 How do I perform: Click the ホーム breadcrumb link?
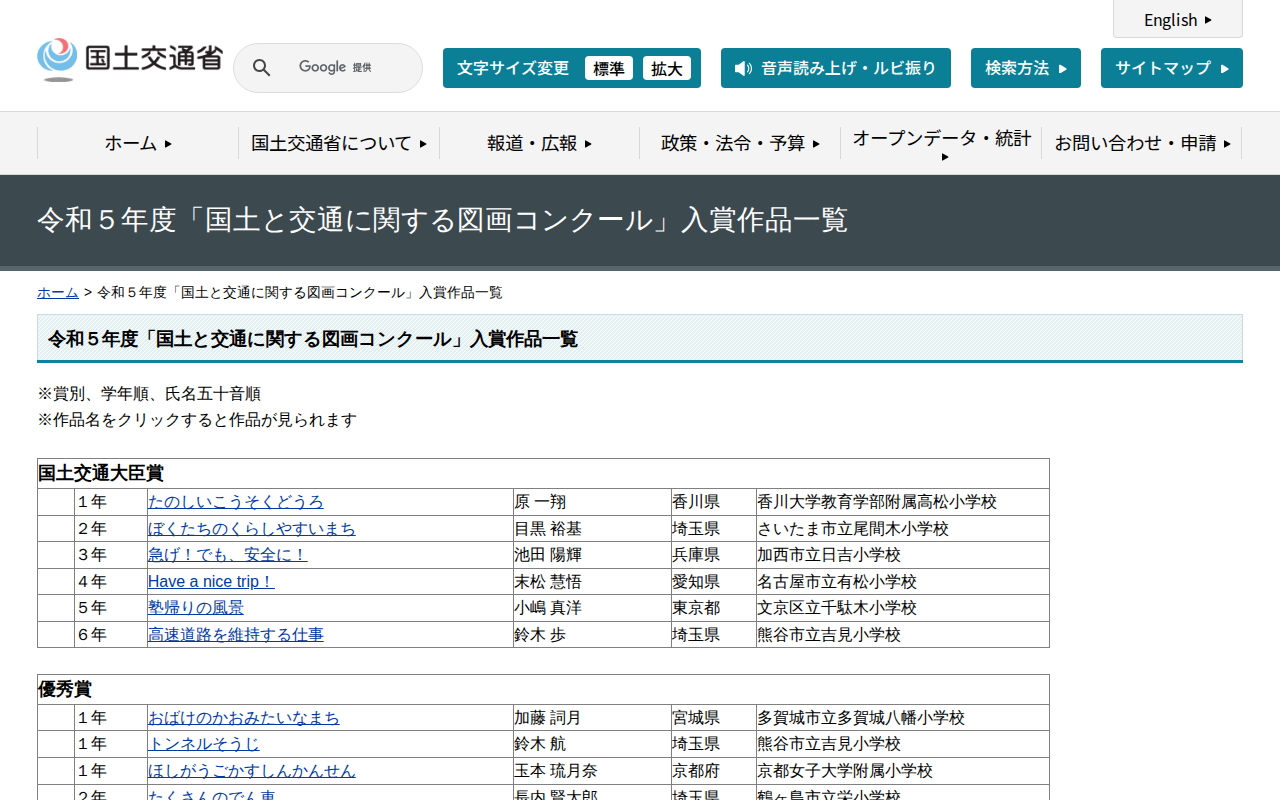tap(57, 292)
